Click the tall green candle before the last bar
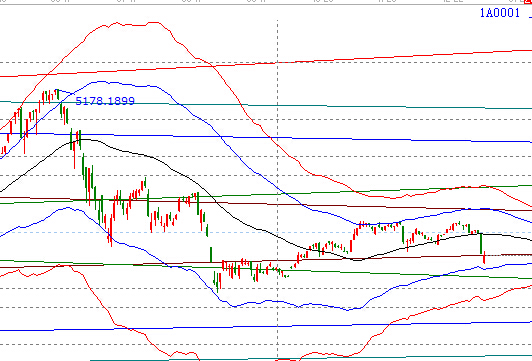This screenshot has width=532, height=361. [x=481, y=243]
